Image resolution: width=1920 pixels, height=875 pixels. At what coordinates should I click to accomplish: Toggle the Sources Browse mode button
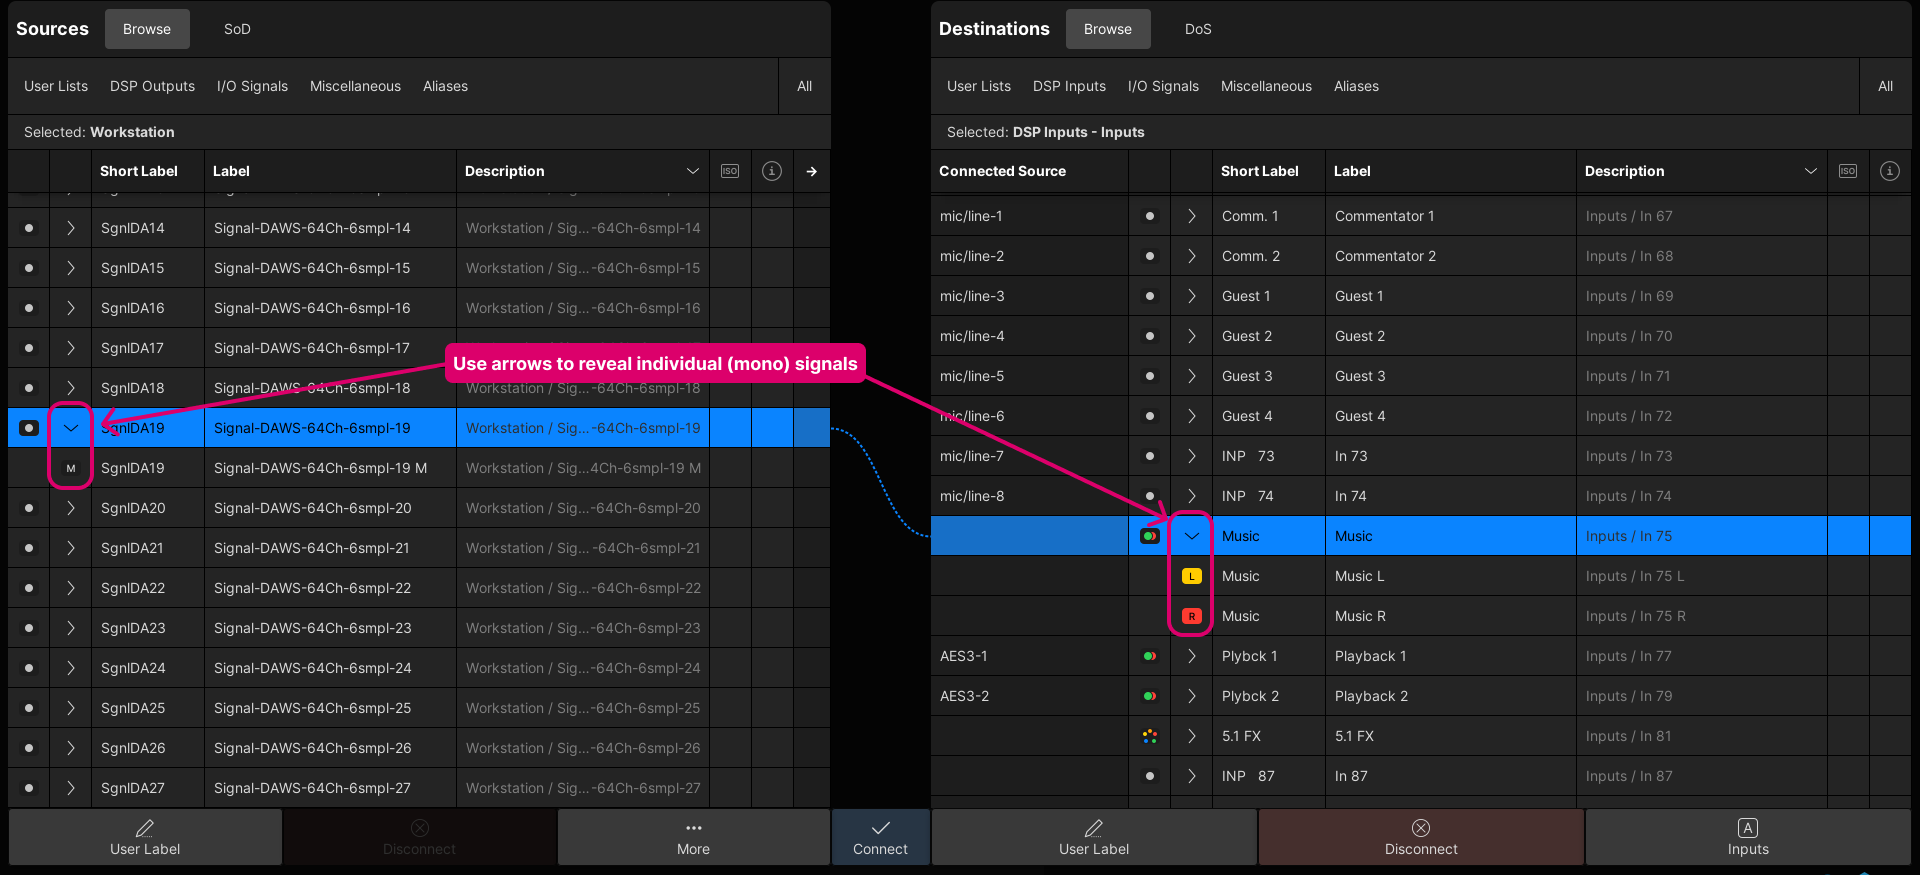(x=147, y=29)
